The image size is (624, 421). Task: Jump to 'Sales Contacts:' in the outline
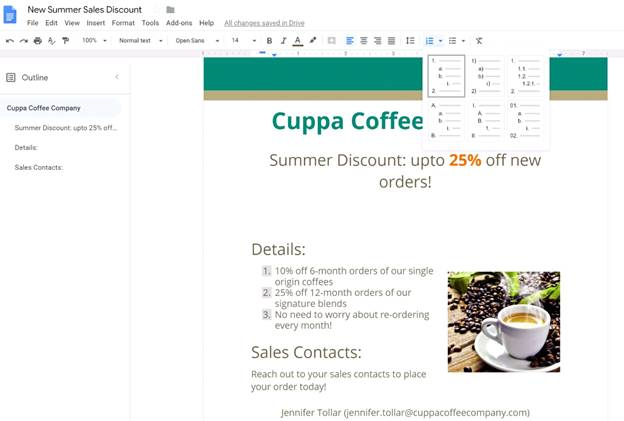pyautogui.click(x=39, y=167)
